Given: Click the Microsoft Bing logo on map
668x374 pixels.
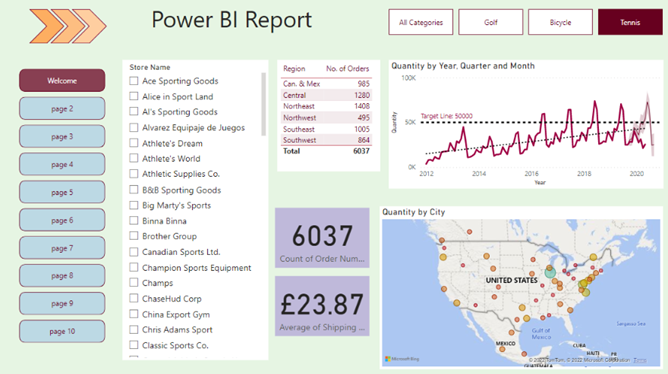Looking at the screenshot, I should (x=402, y=359).
